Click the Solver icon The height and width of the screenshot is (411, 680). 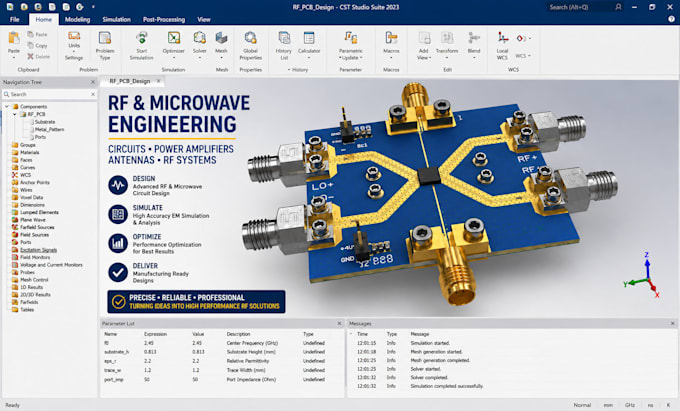[x=199, y=38]
